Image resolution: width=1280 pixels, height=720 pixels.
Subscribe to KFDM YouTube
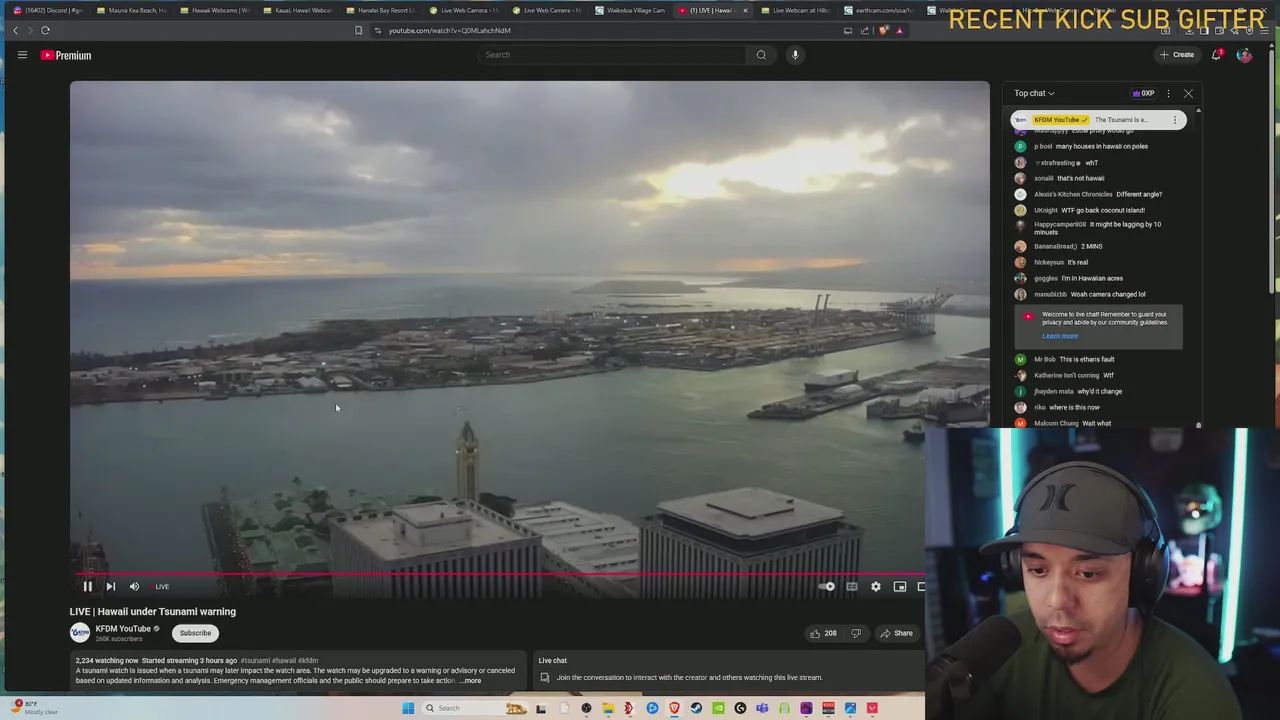pos(195,633)
